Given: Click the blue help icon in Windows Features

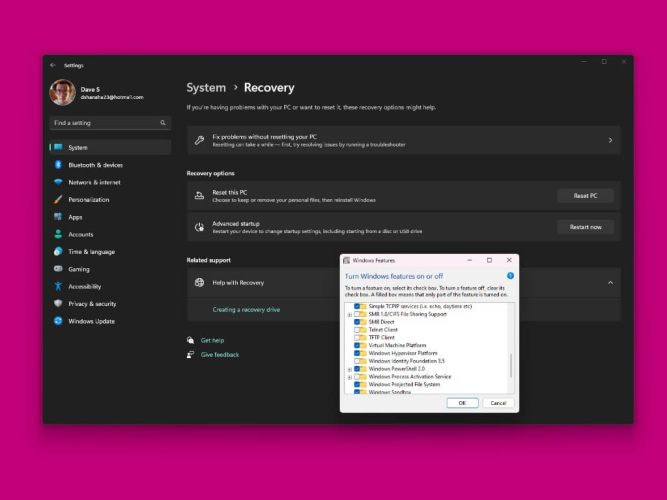Looking at the screenshot, I should 510,276.
